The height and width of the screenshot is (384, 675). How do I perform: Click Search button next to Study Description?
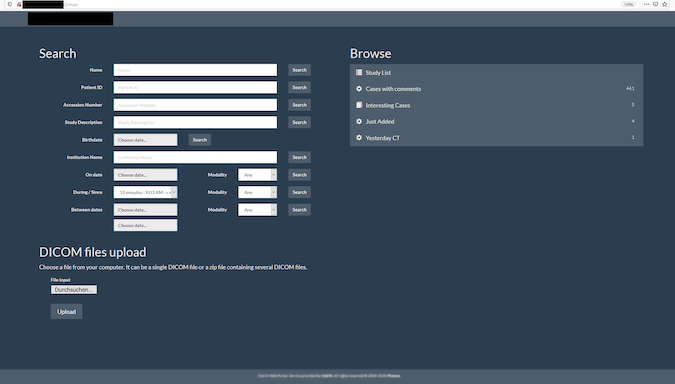300,122
